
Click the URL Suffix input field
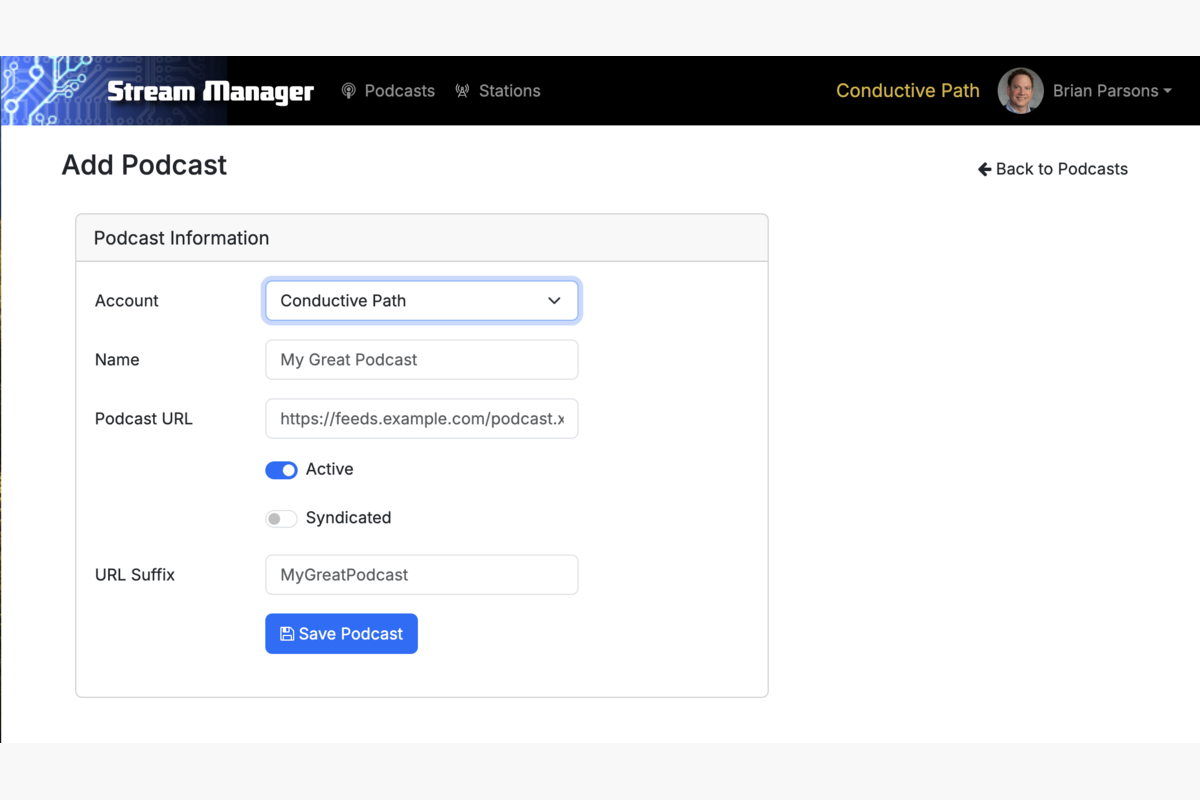tap(421, 574)
